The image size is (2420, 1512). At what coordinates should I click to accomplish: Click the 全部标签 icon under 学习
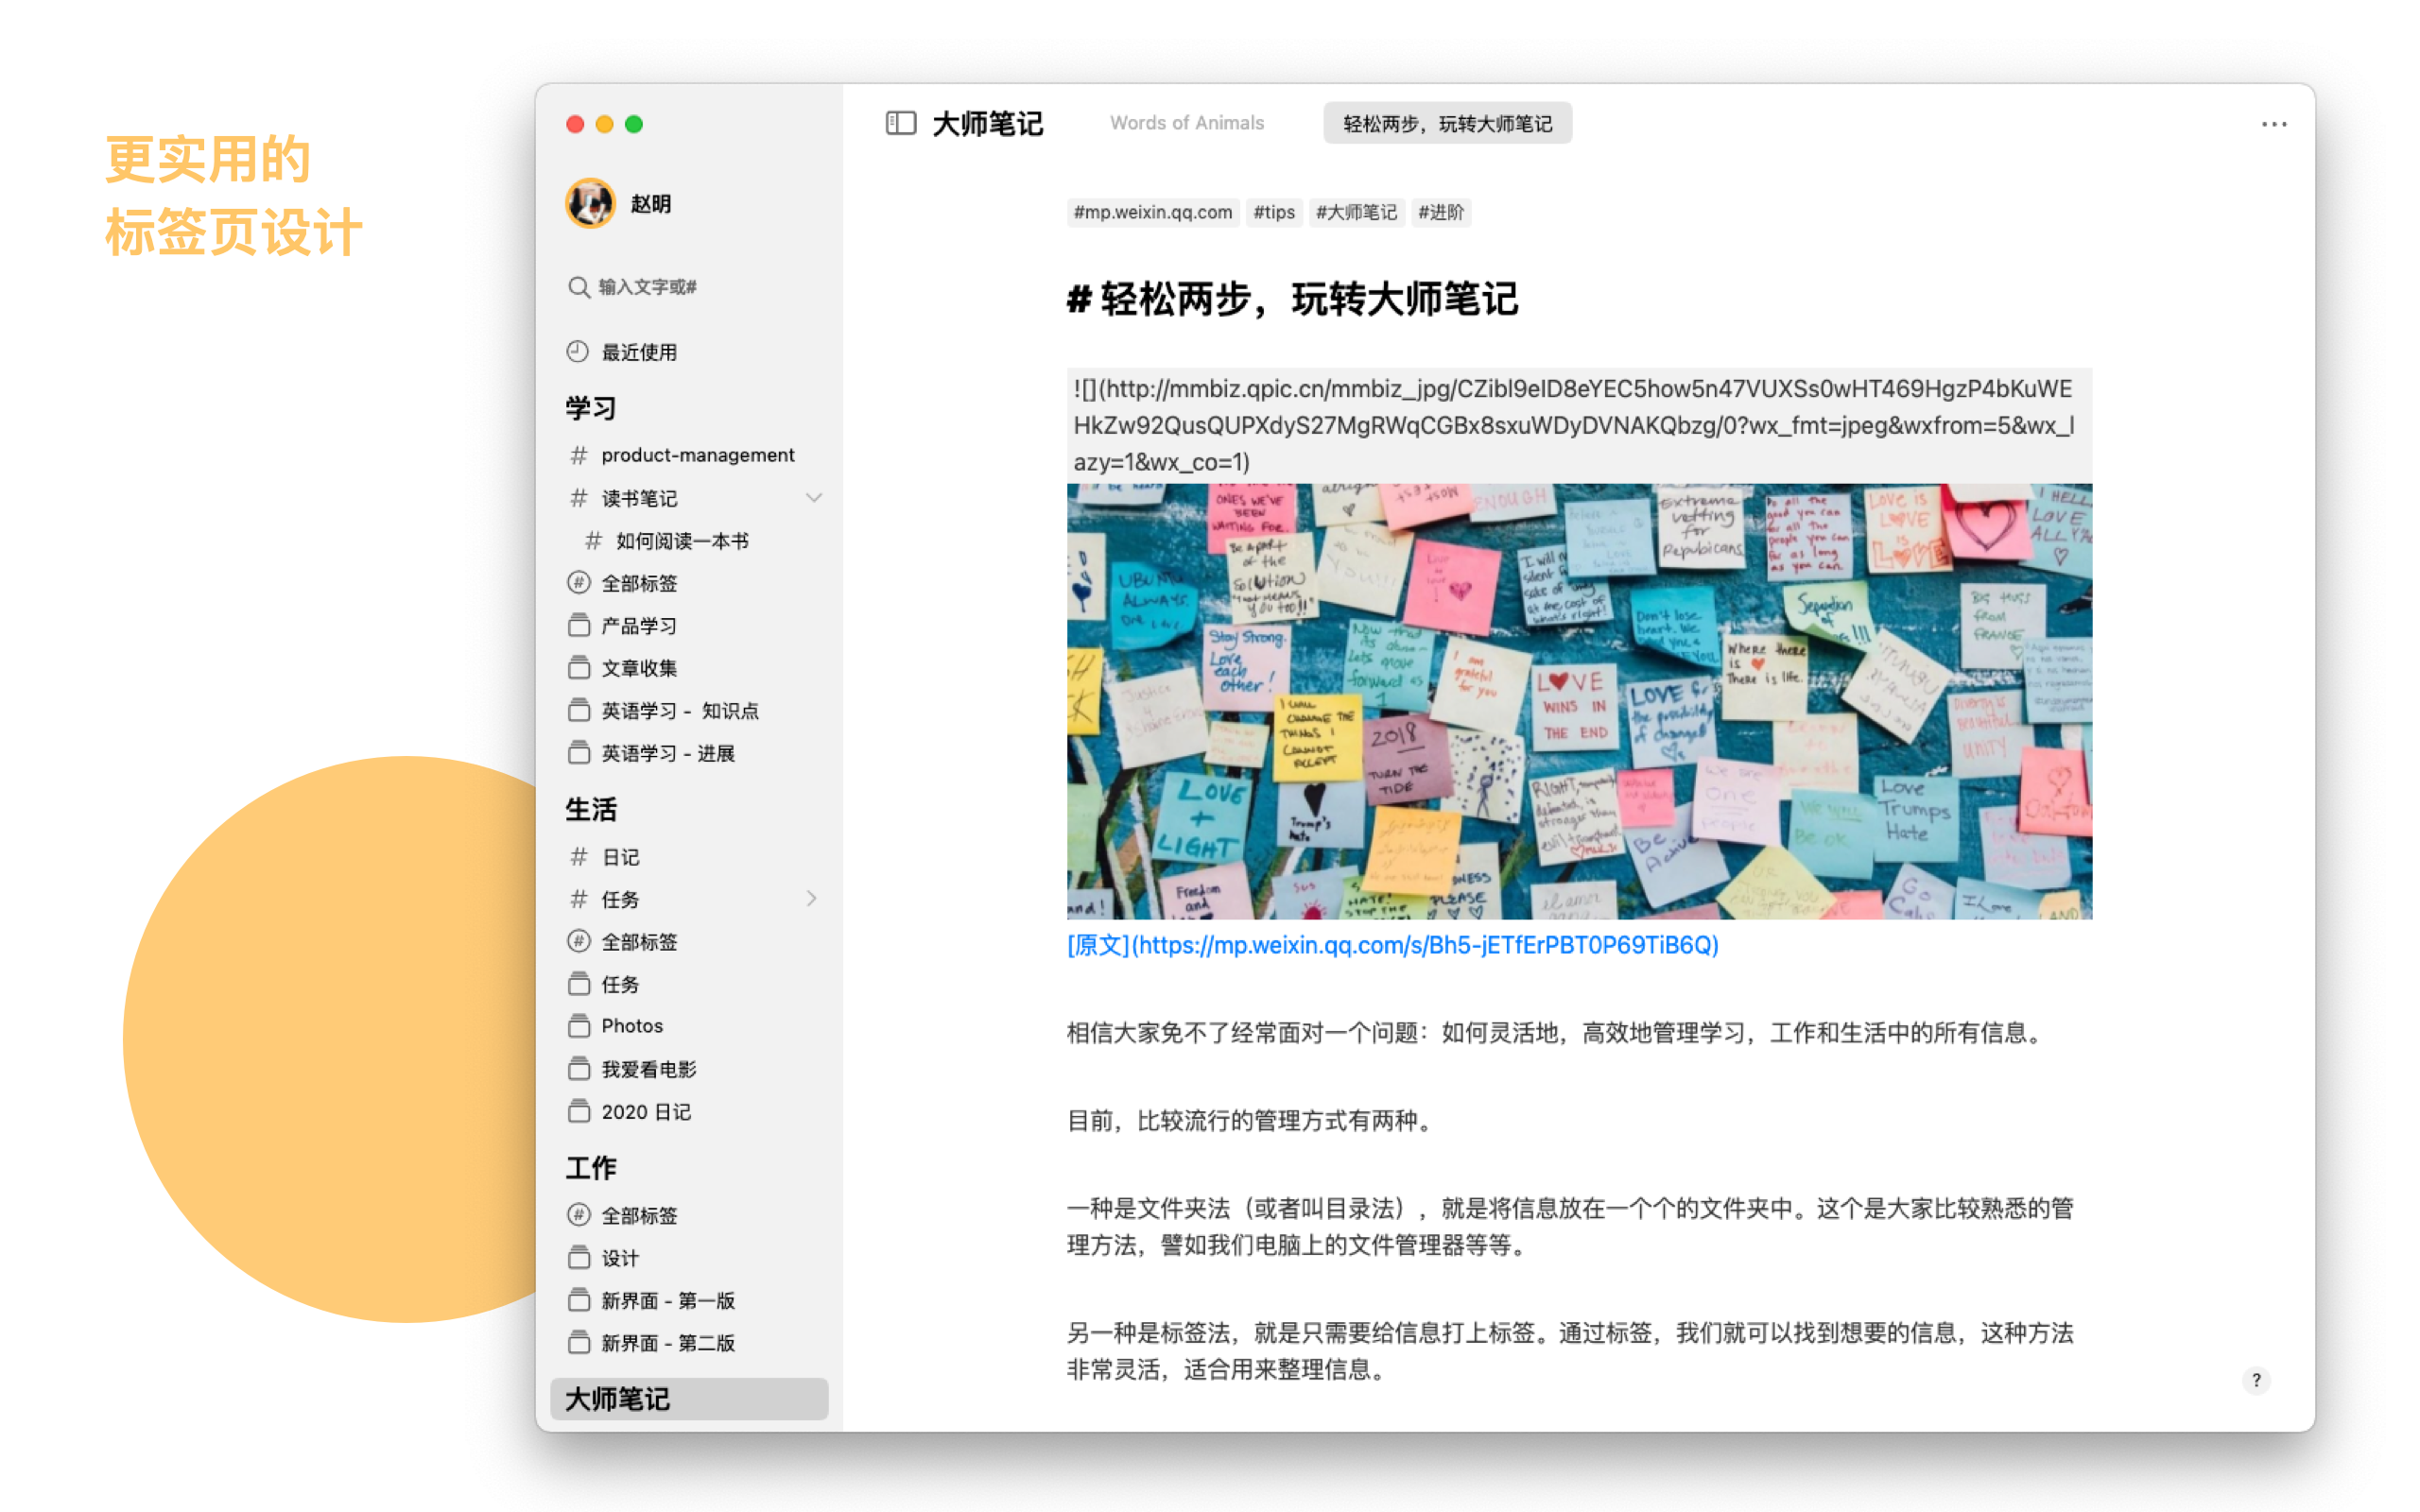tap(578, 583)
